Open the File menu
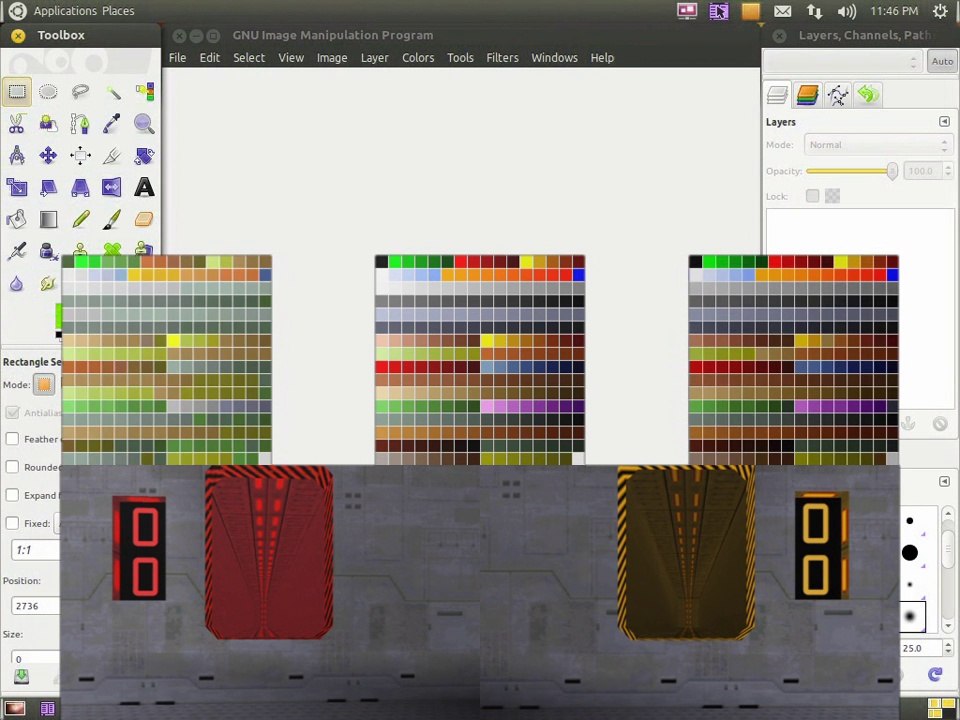 point(178,58)
